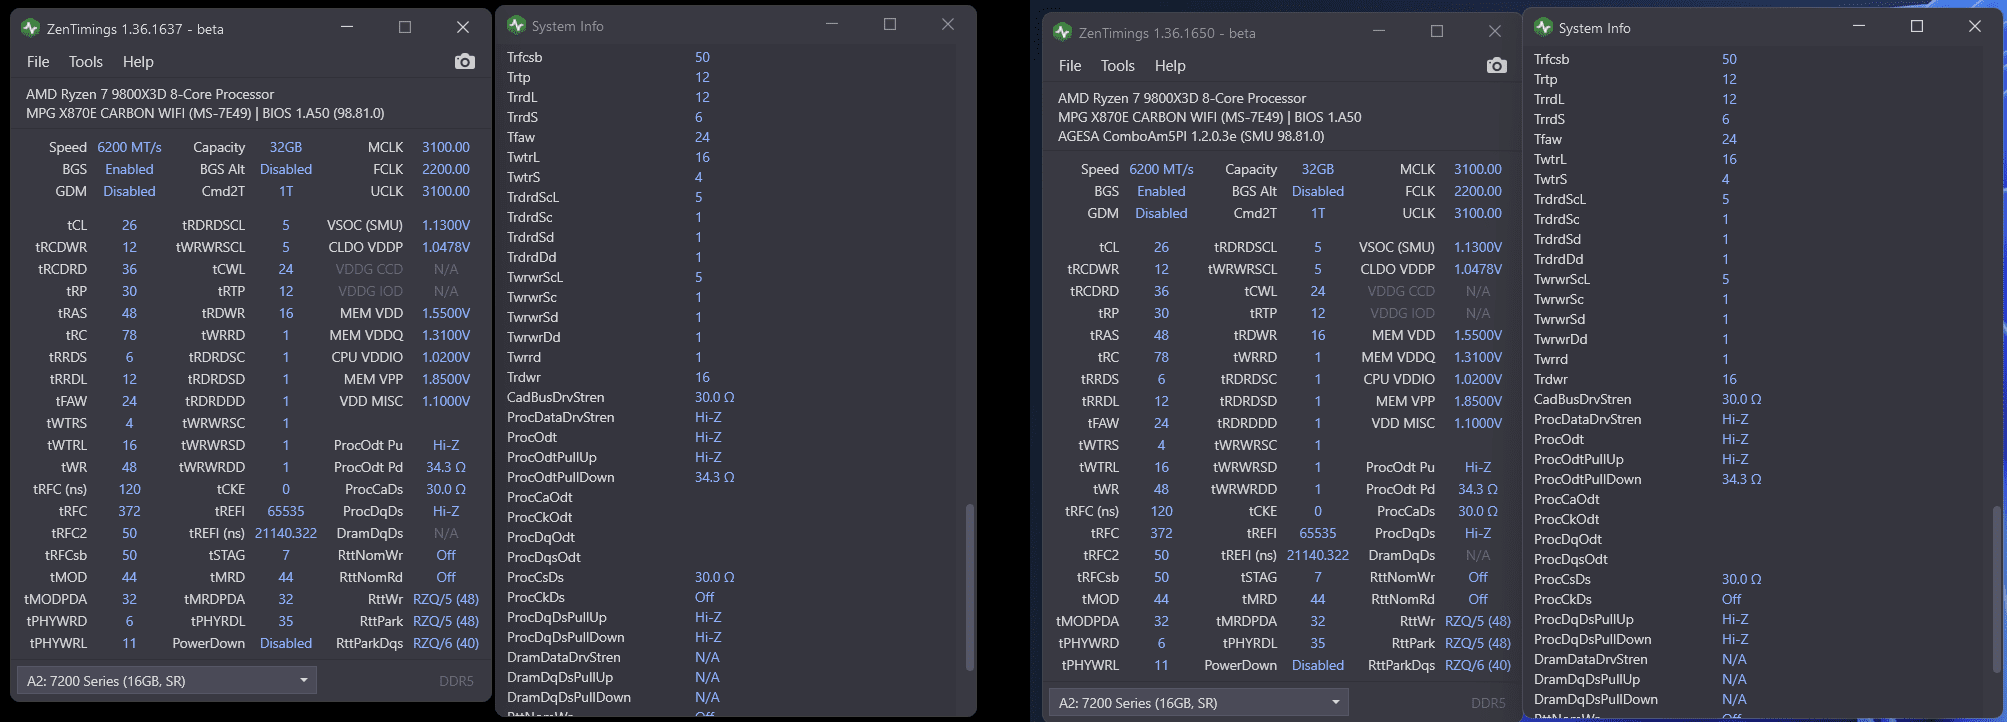The image size is (2007, 722).
Task: Click the tREFI value 65535 in ZenTimings 1.36.1650
Action: point(1318,533)
